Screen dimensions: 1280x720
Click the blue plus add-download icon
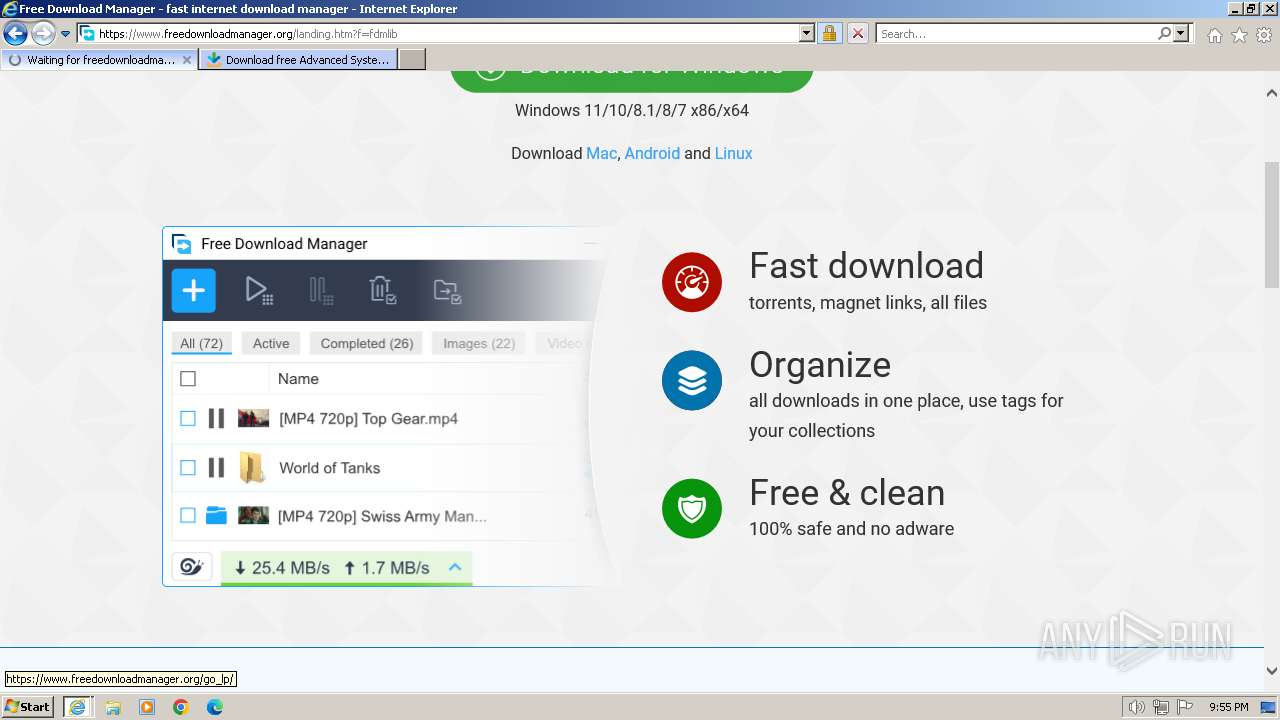pyautogui.click(x=193, y=291)
